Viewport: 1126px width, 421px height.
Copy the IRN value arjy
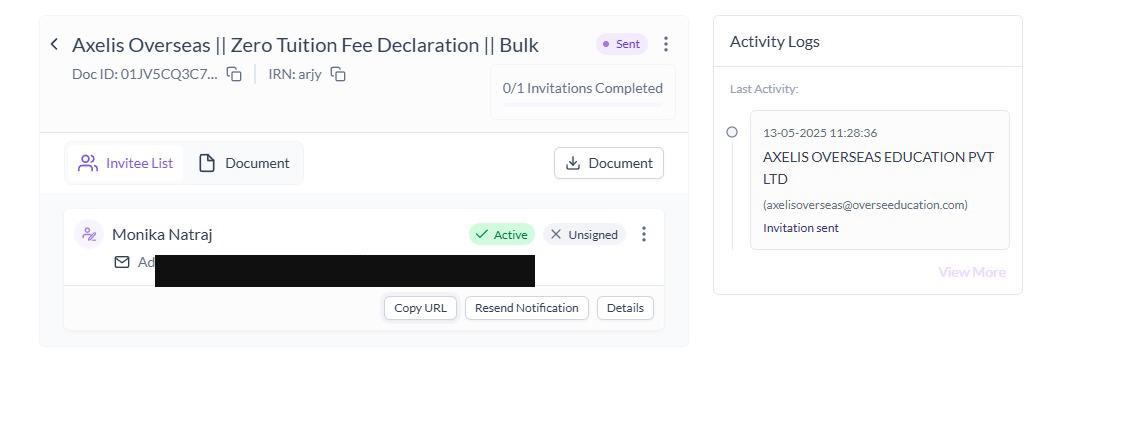coord(338,74)
